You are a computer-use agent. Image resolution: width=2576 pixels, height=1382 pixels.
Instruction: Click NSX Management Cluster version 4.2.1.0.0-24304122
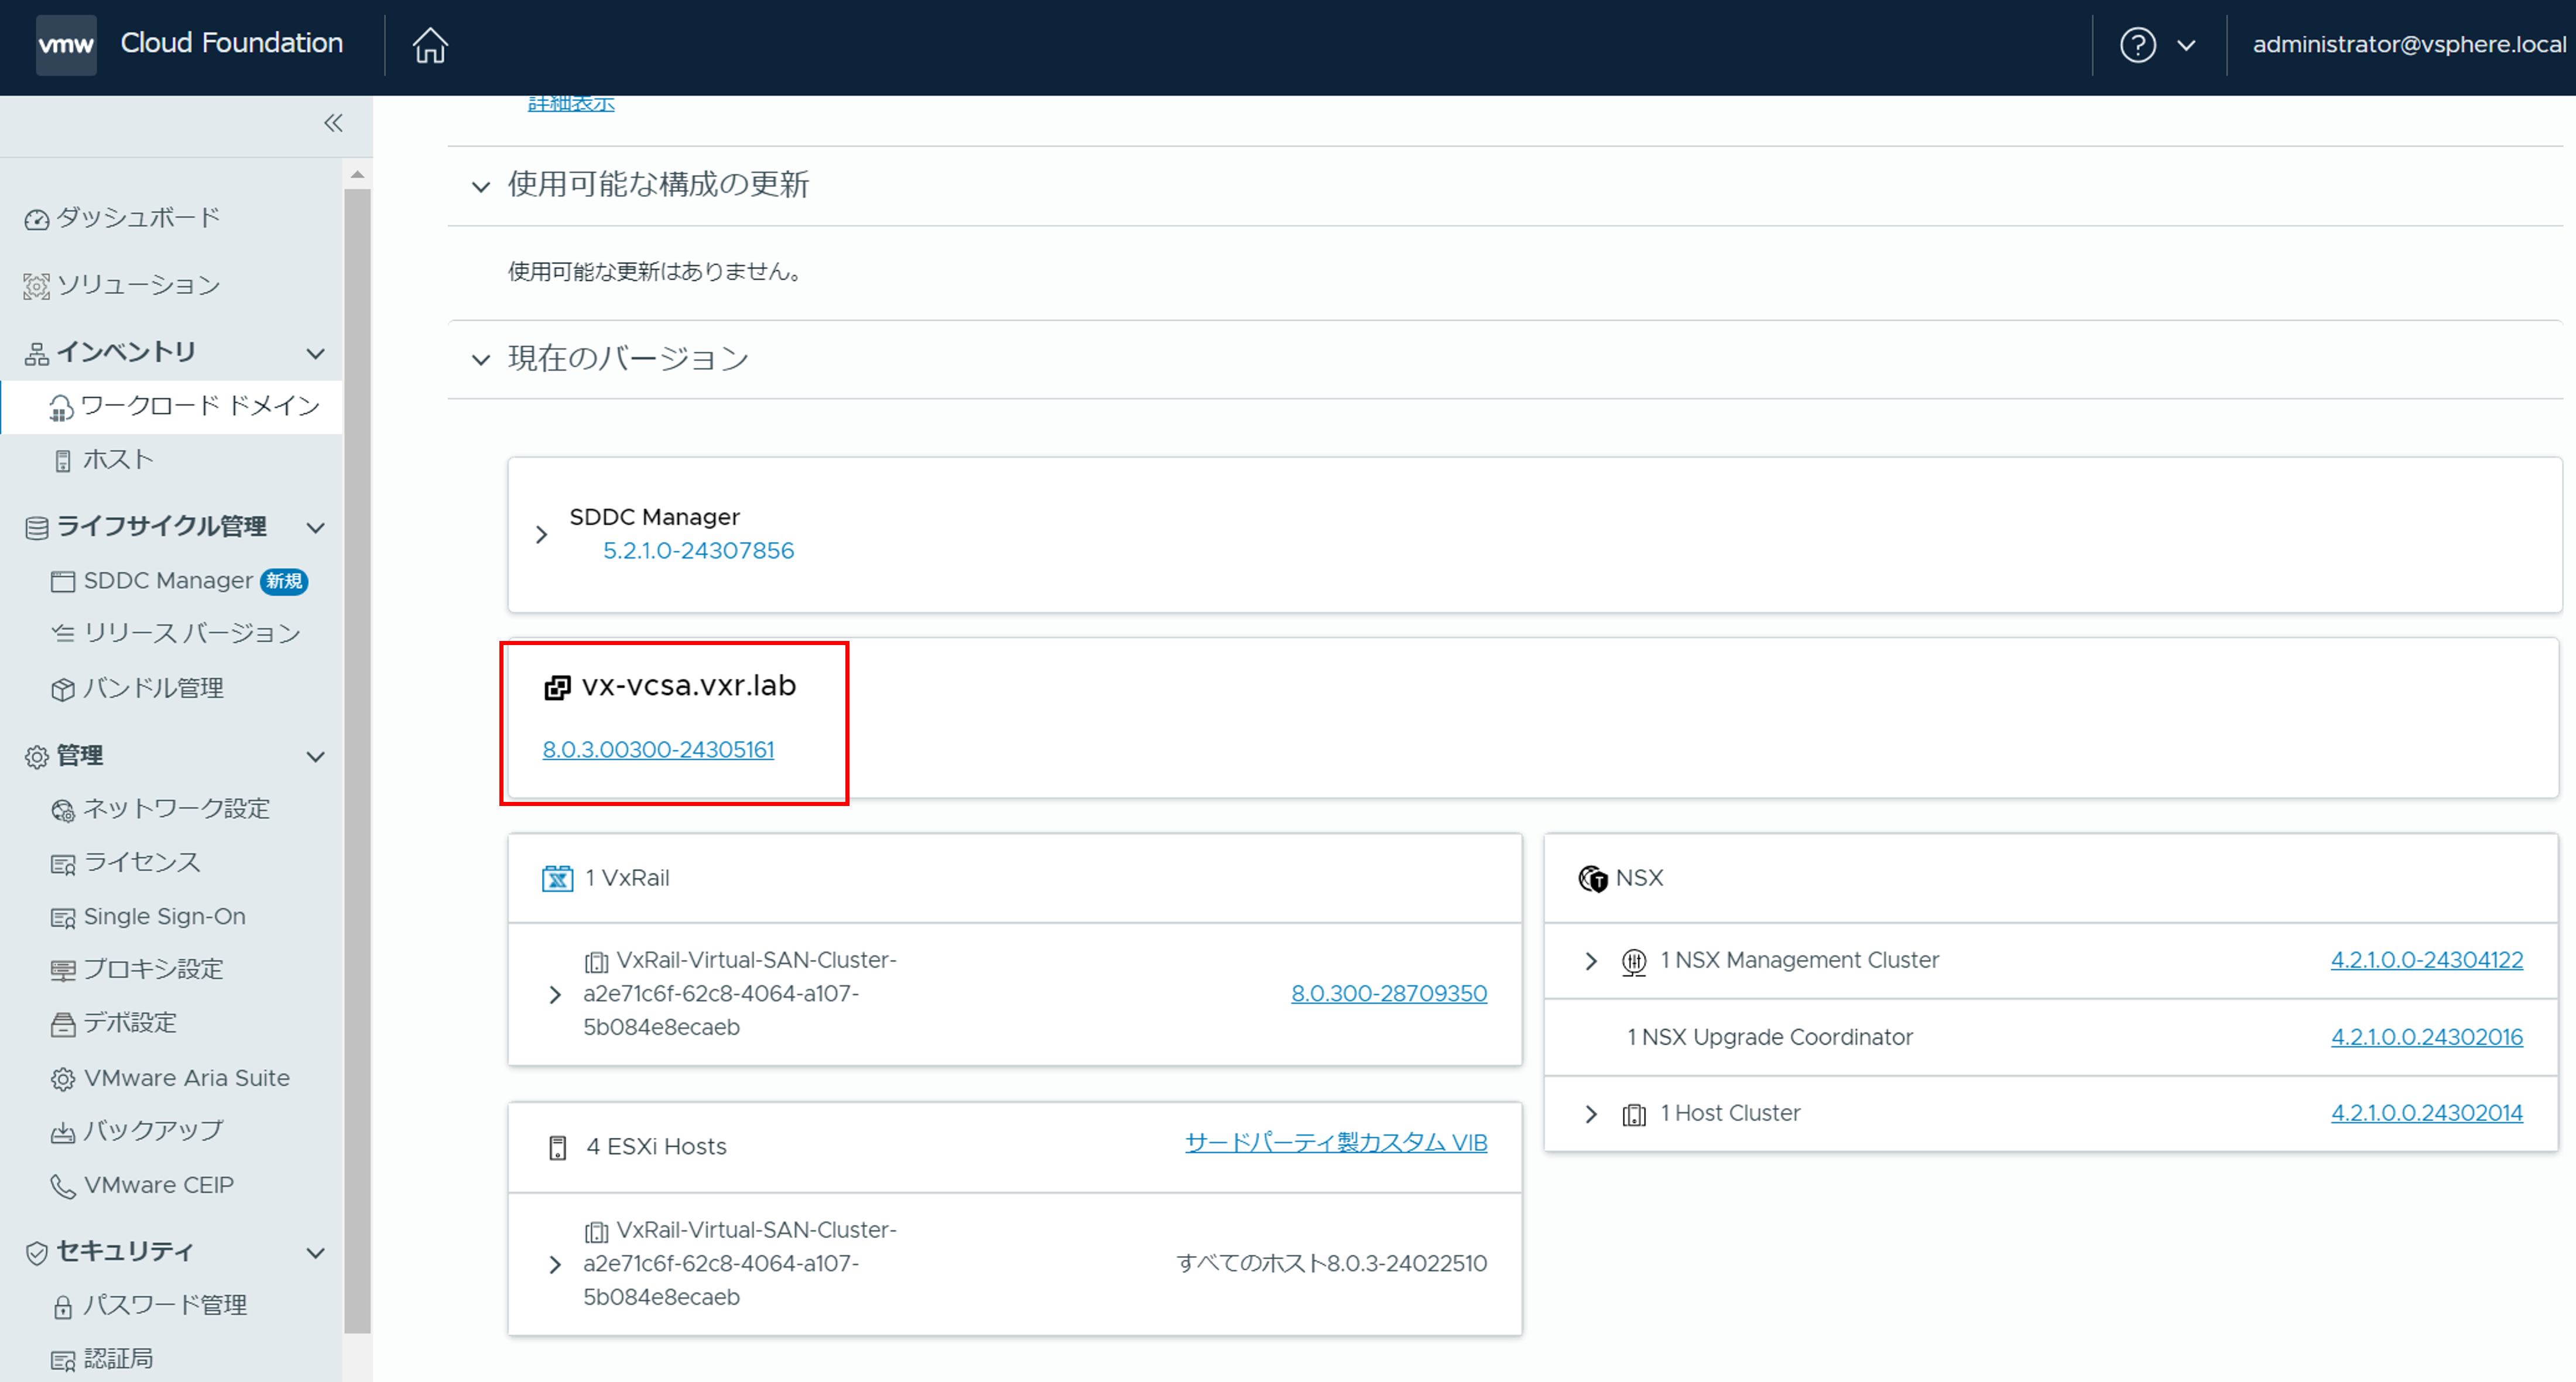click(x=2427, y=960)
